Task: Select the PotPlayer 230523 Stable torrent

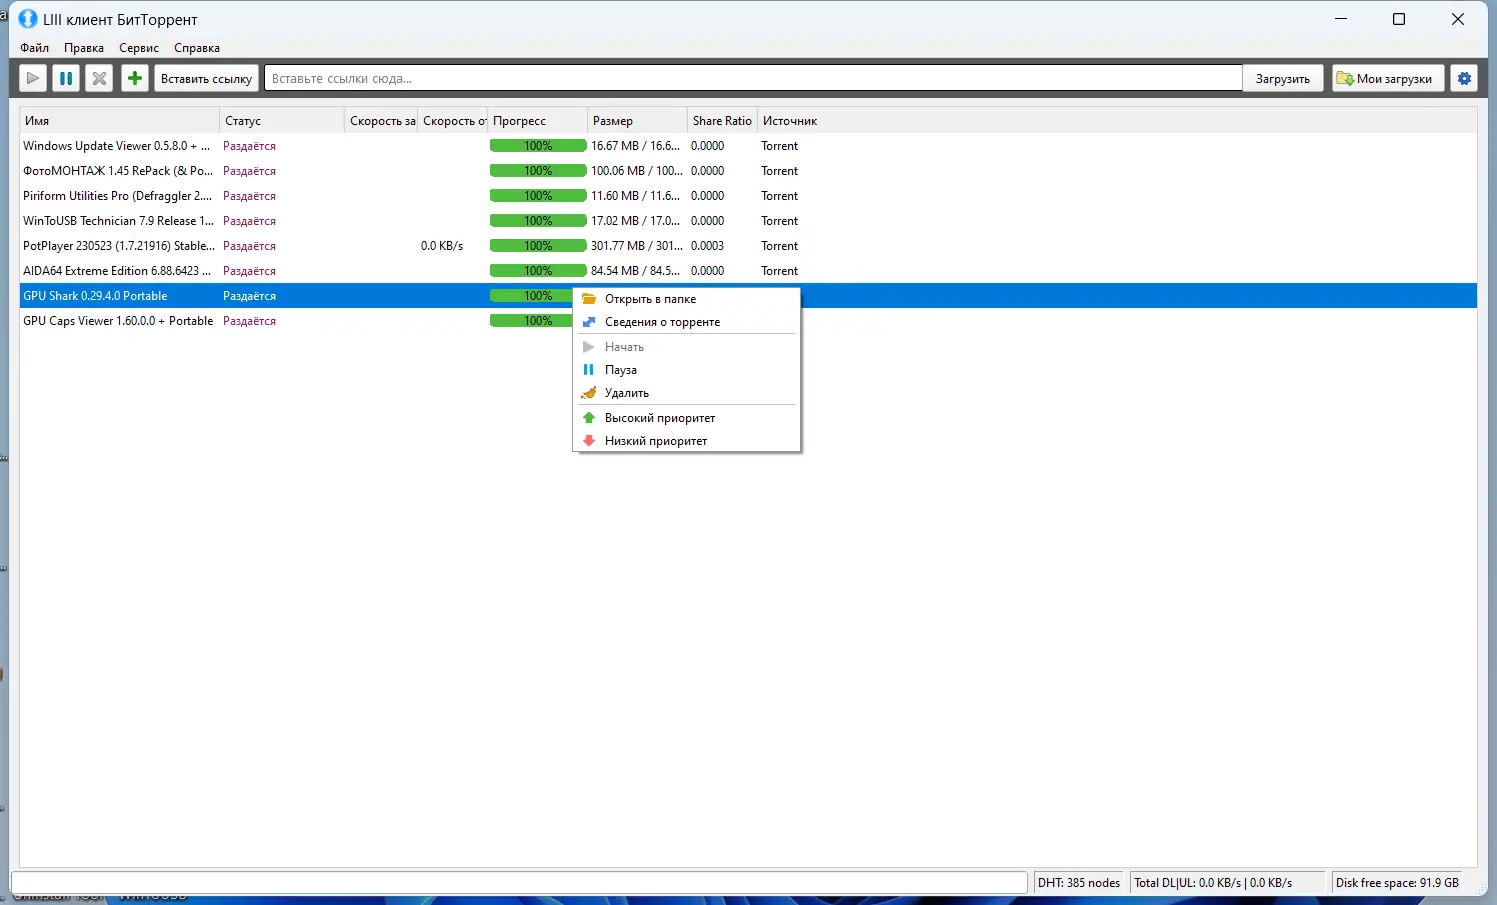Action: pos(119,246)
